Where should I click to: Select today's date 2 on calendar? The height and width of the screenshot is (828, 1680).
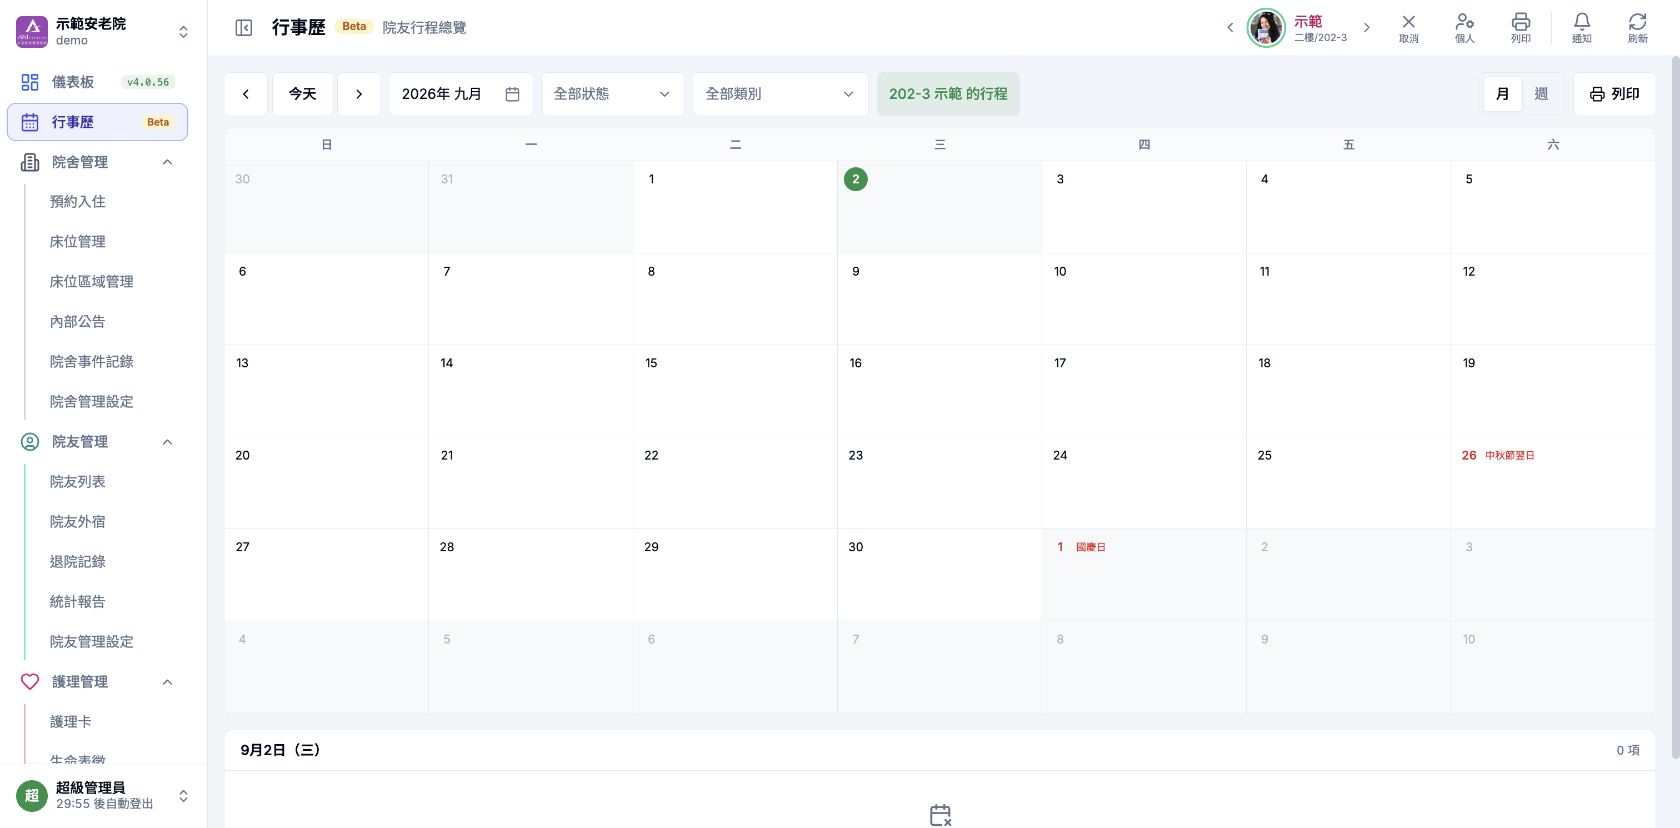point(856,179)
